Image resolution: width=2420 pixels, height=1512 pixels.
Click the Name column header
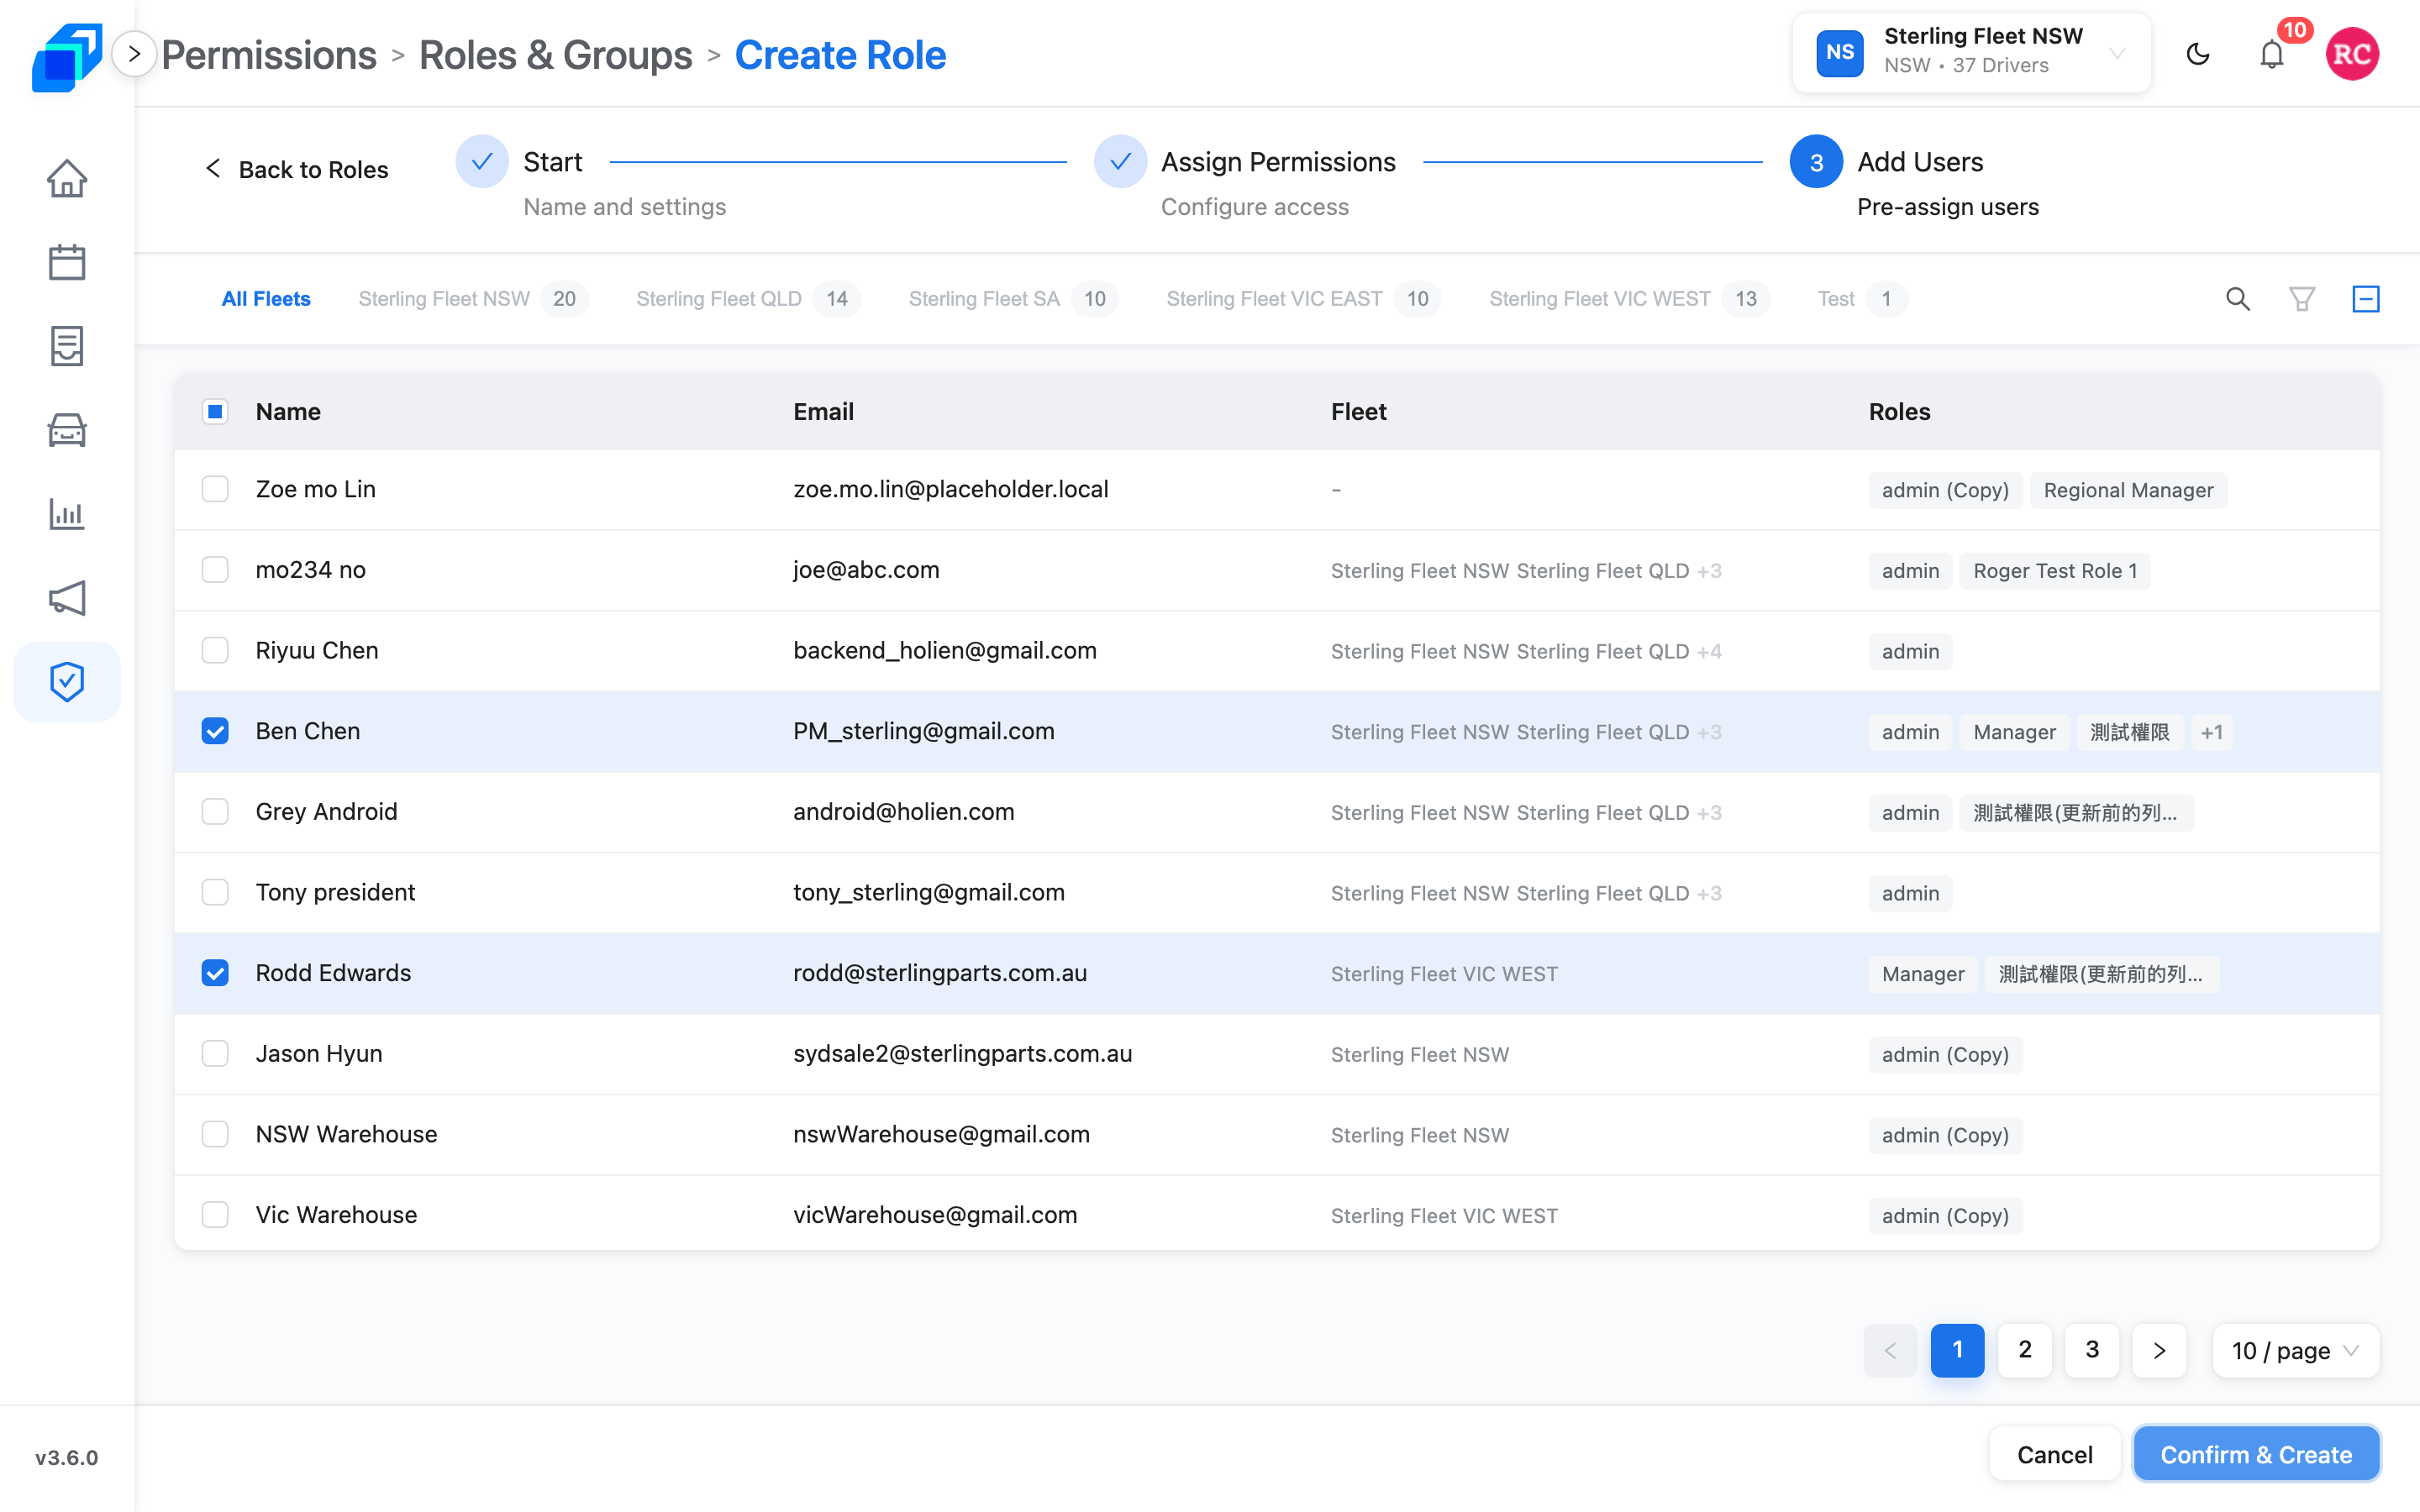coord(288,411)
